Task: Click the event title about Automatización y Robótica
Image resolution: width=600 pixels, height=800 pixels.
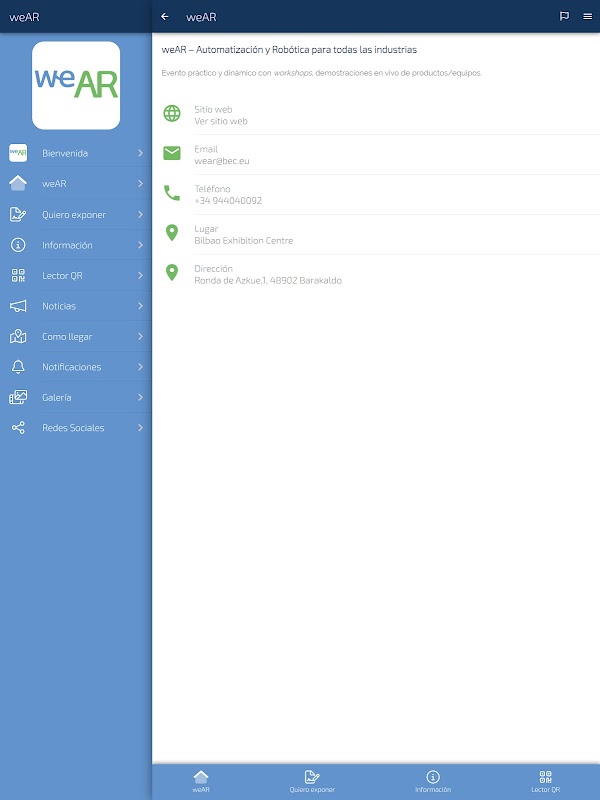Action: pos(289,49)
